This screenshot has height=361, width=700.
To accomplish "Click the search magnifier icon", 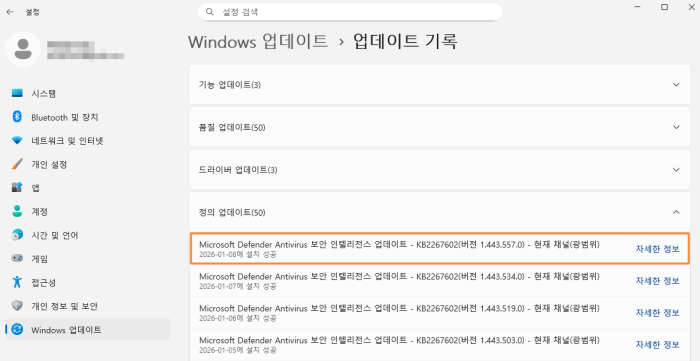I will click(209, 12).
